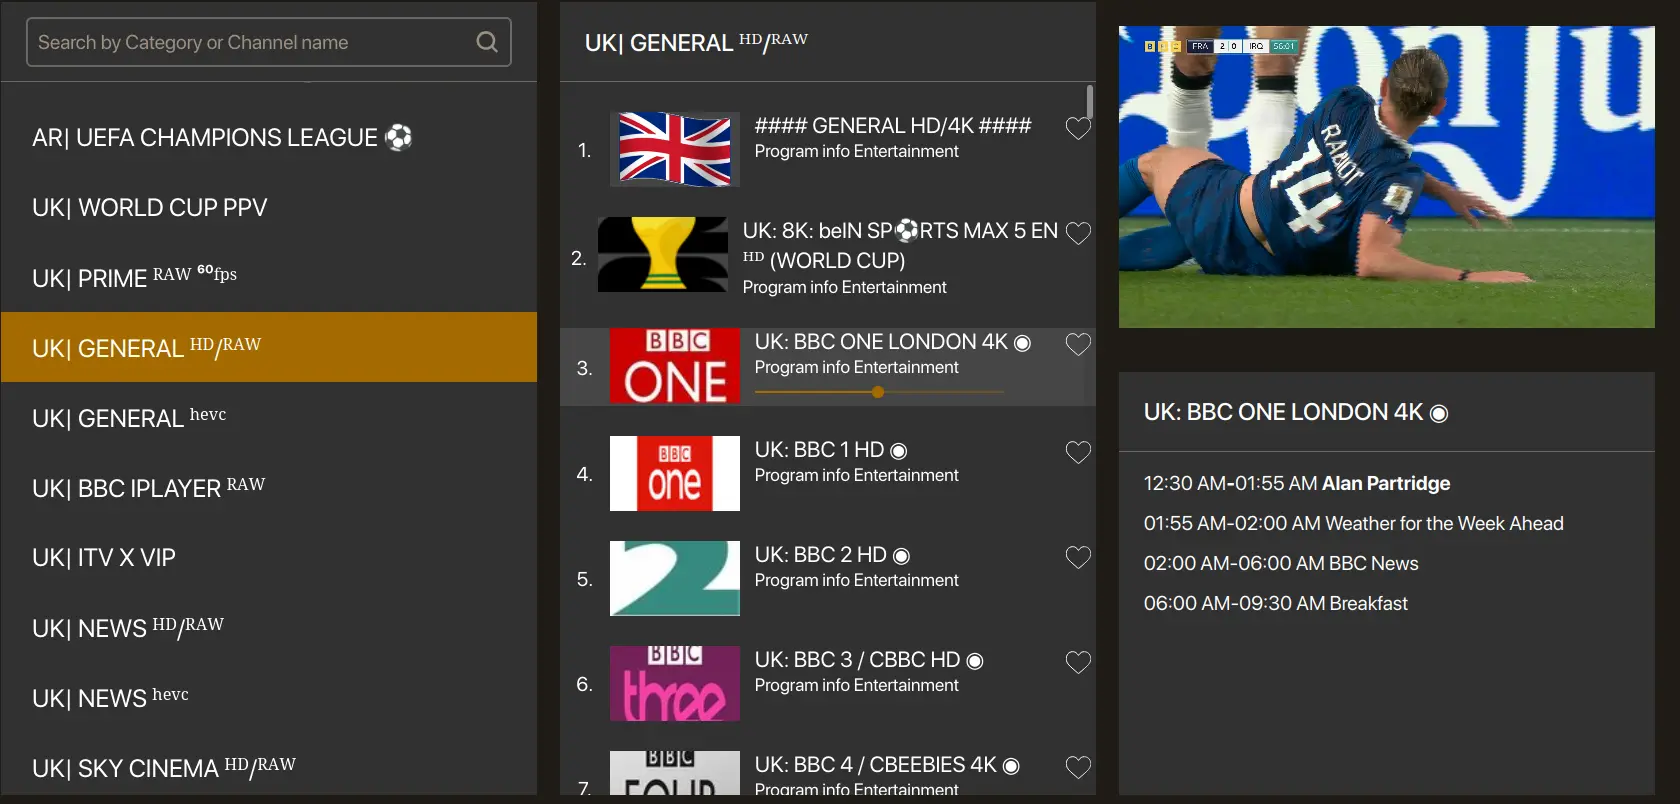Image resolution: width=1680 pixels, height=804 pixels.
Task: Toggle heart for UK: BBC 2 HD
Action: click(x=1078, y=557)
